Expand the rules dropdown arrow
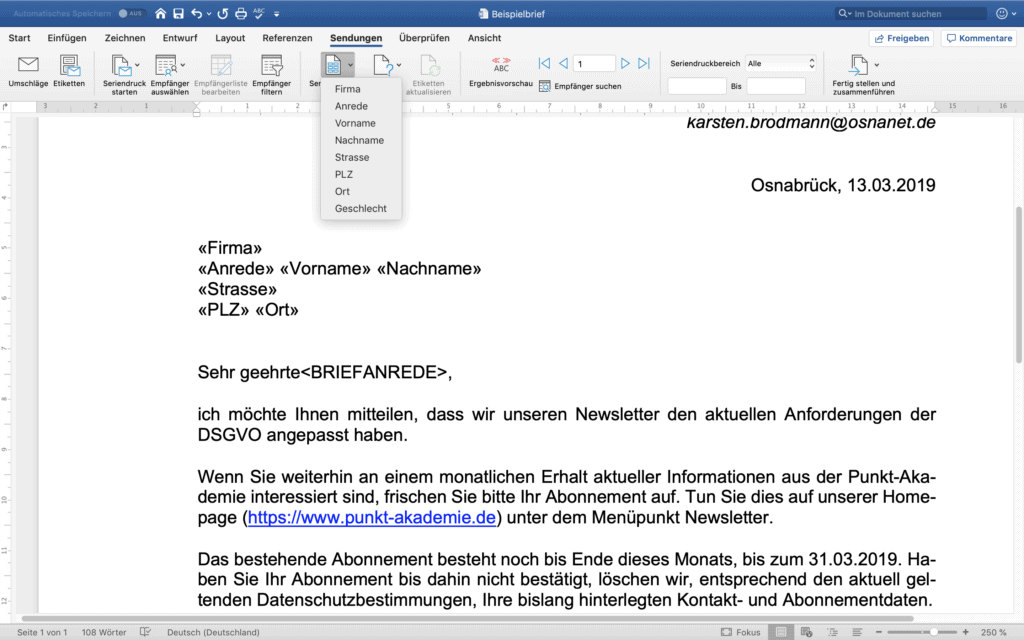The height and width of the screenshot is (640, 1024). coord(399,65)
